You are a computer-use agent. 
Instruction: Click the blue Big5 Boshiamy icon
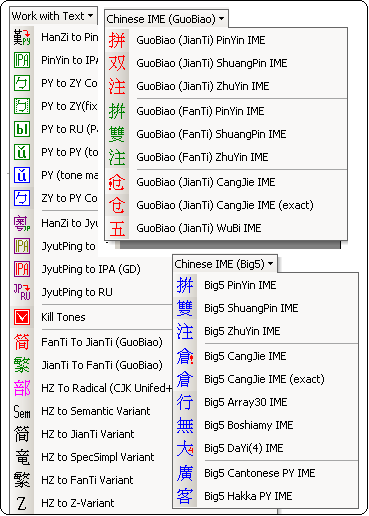pyautogui.click(x=185, y=425)
